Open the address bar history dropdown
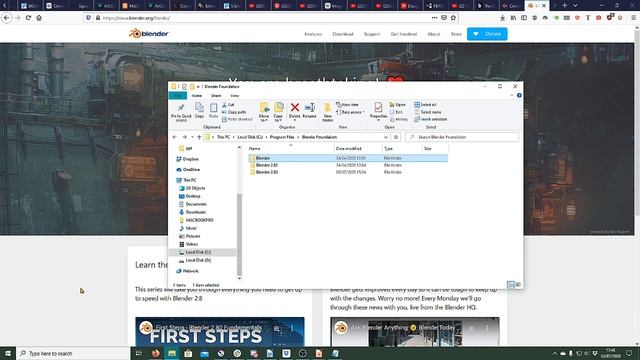The width and height of the screenshot is (640, 360). (x=386, y=137)
